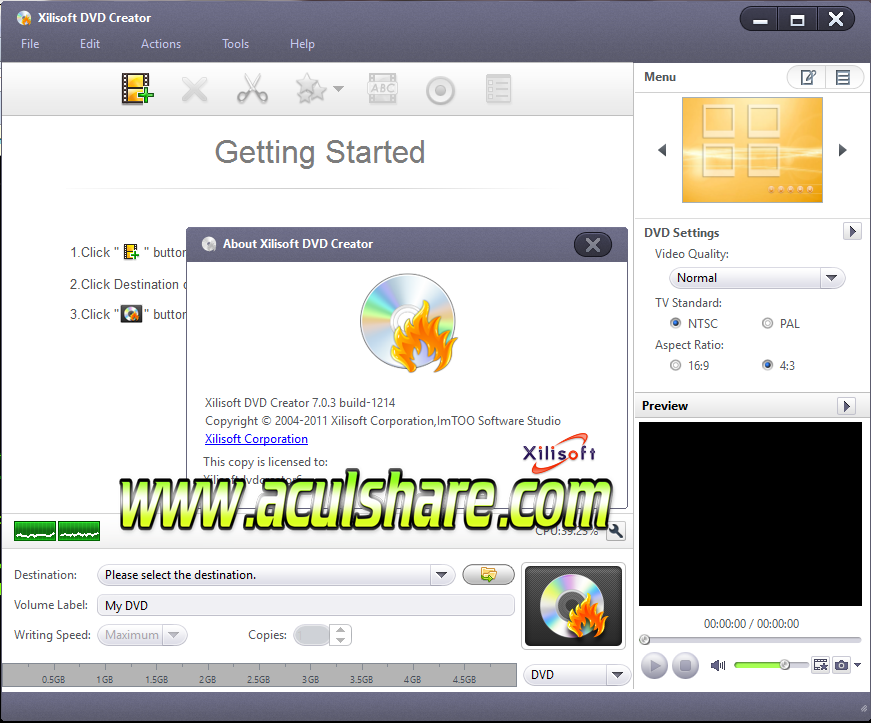
Task: Click the camera snapshot icon
Action: click(x=842, y=665)
